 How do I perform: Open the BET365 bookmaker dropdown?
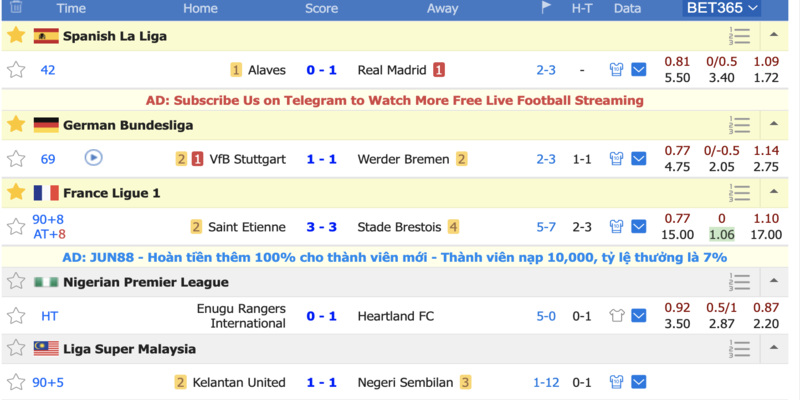(x=722, y=8)
